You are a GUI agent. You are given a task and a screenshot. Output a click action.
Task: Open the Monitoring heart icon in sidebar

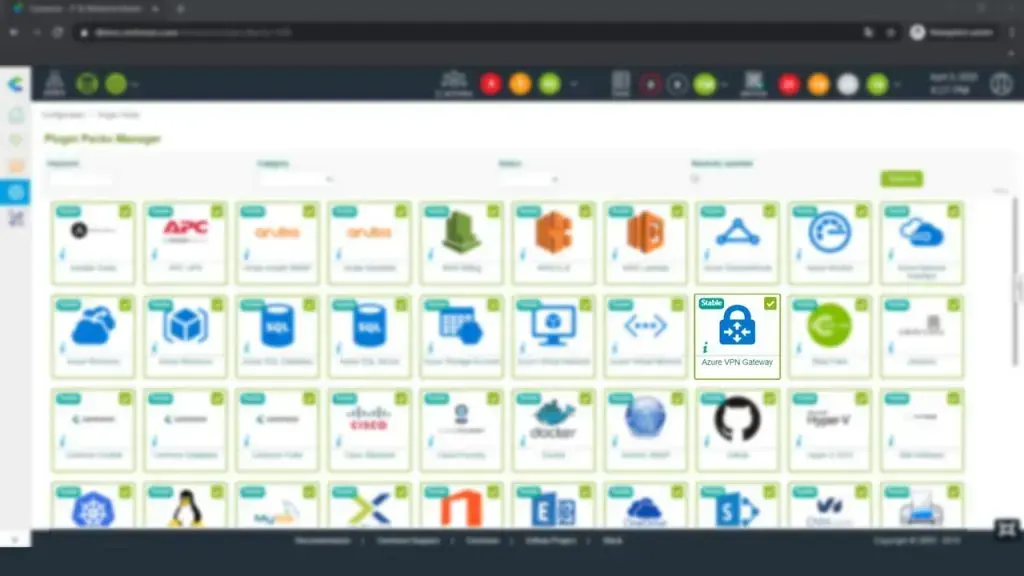point(16,140)
